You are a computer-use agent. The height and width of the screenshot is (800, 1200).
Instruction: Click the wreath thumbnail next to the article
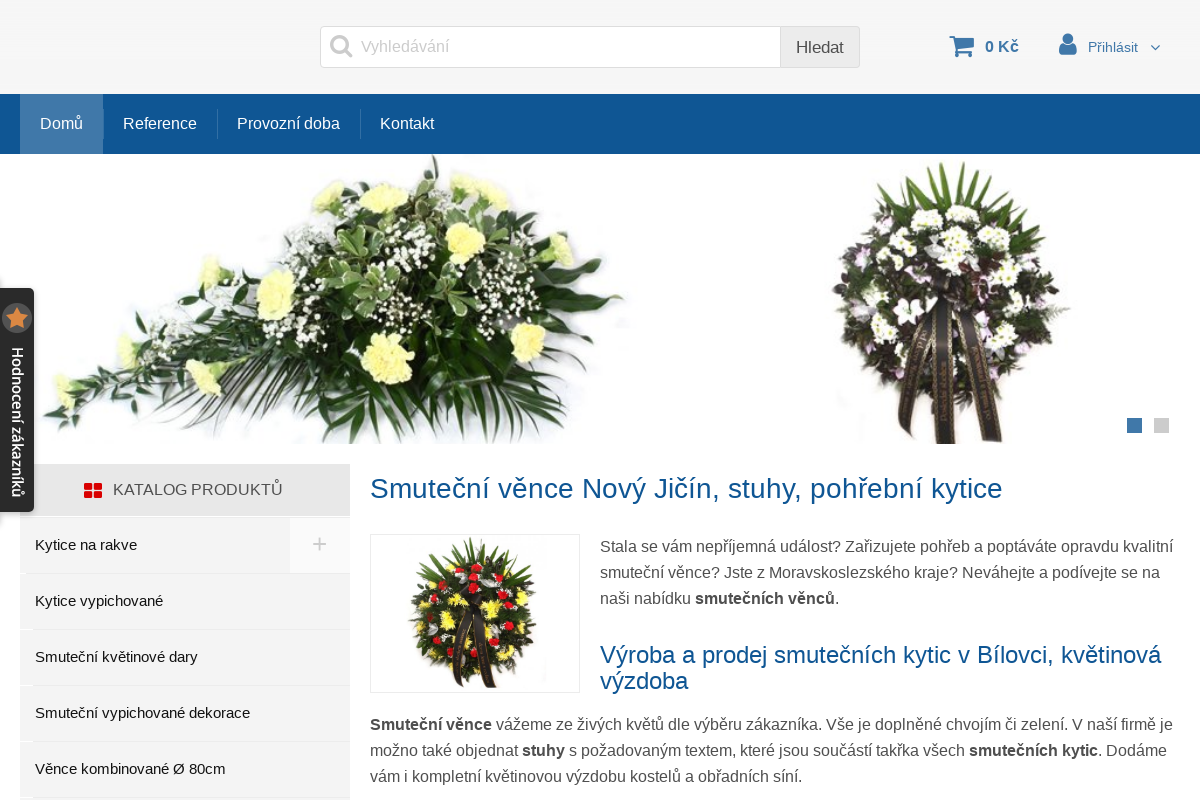pyautogui.click(x=475, y=613)
